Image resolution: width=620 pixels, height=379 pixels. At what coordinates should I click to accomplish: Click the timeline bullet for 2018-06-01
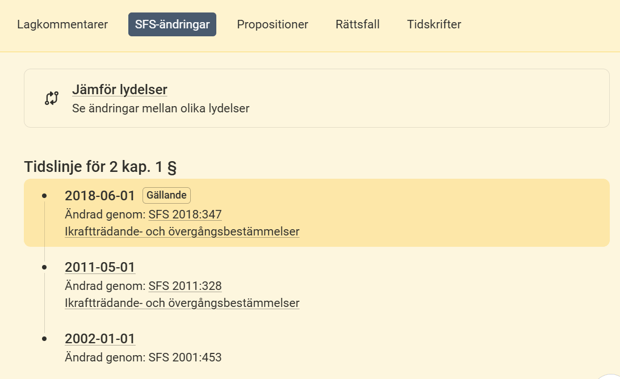[x=44, y=196]
